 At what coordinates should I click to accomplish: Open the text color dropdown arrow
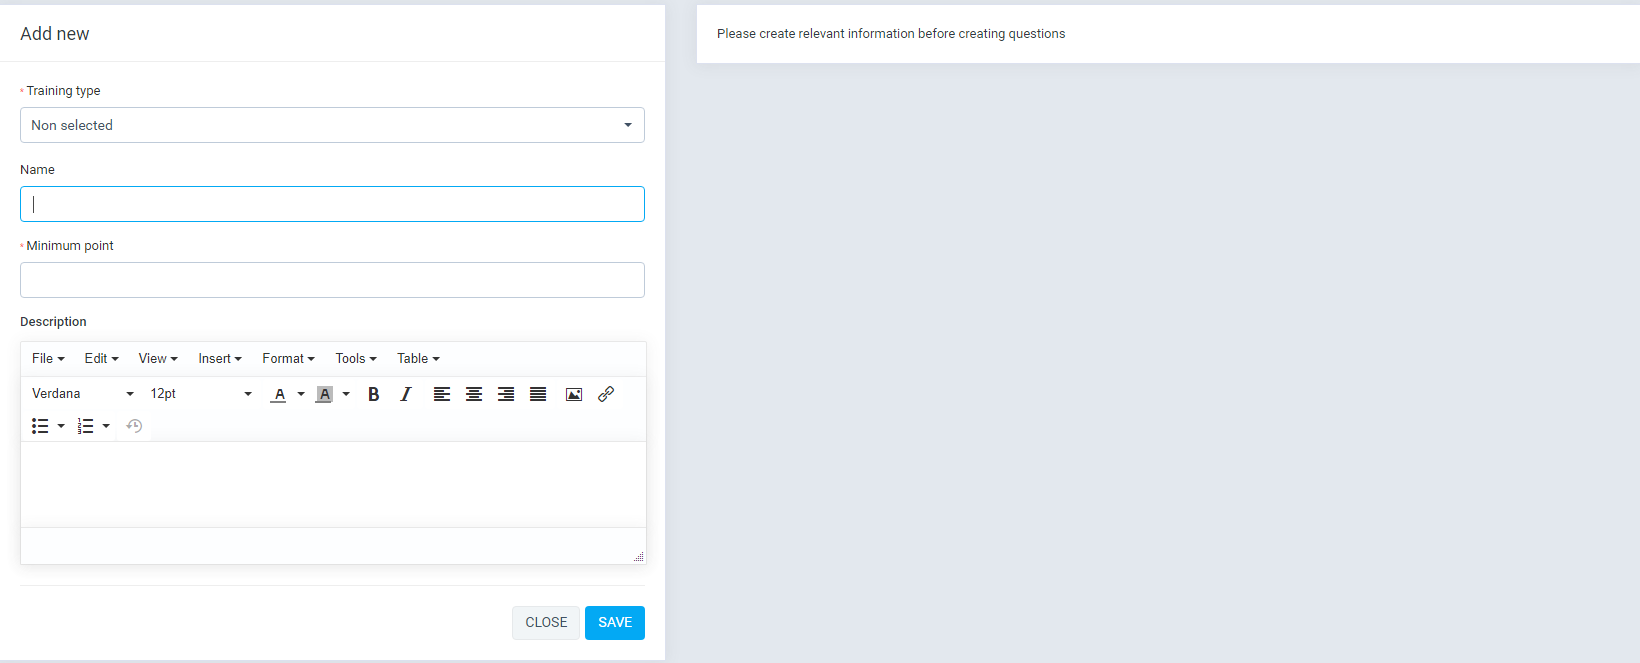coord(301,394)
